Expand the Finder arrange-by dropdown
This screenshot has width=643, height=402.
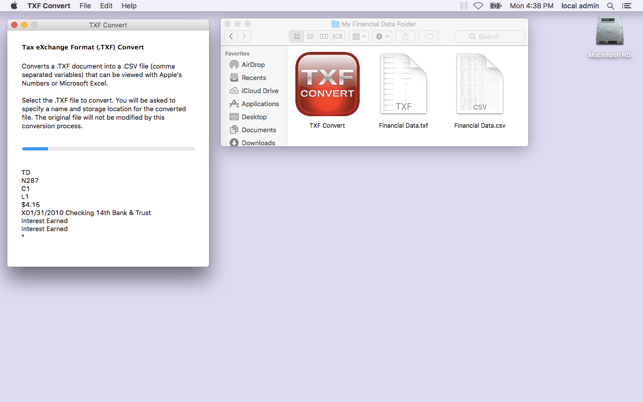click(x=359, y=37)
